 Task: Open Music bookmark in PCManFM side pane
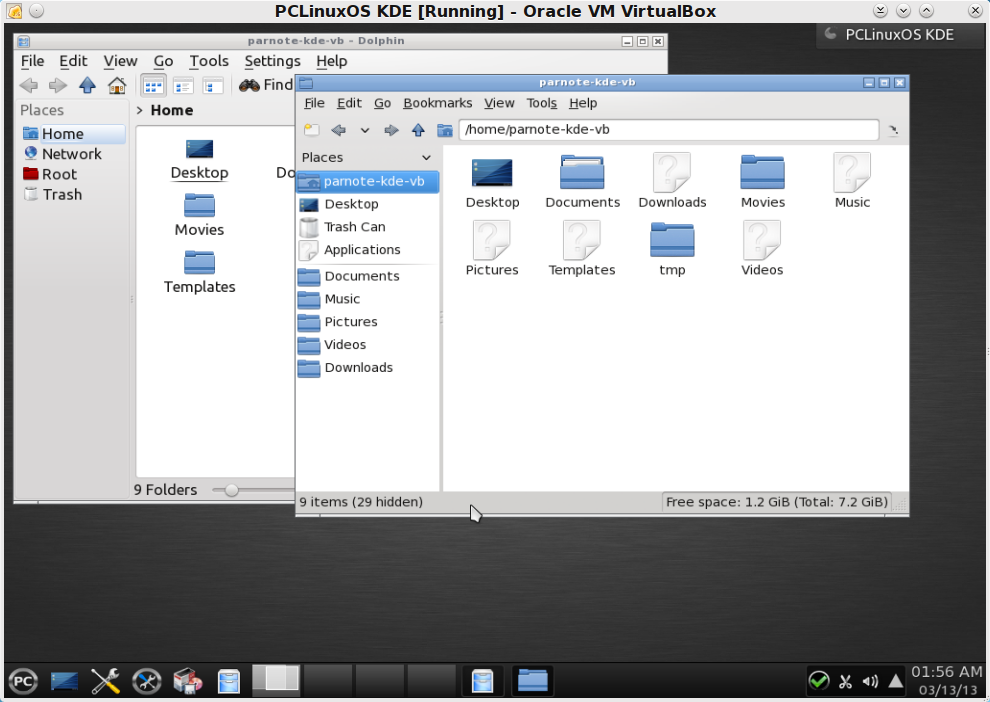point(367,299)
